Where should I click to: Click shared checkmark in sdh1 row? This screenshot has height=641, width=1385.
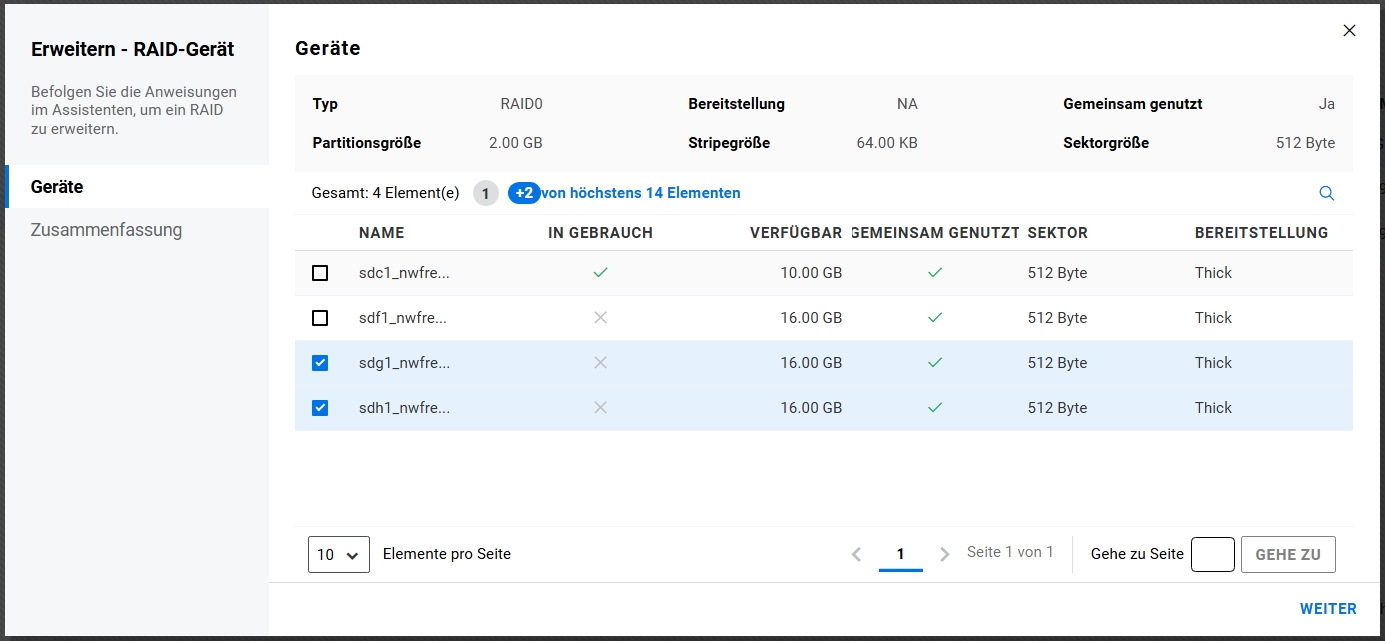coord(934,408)
